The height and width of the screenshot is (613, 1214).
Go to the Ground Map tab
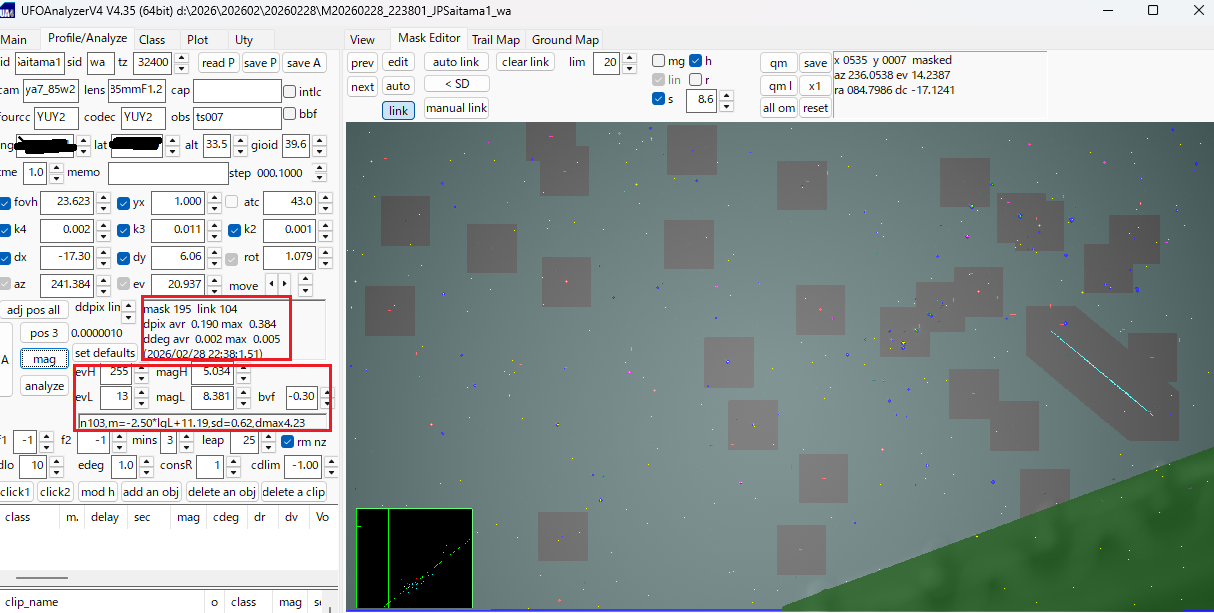point(565,40)
